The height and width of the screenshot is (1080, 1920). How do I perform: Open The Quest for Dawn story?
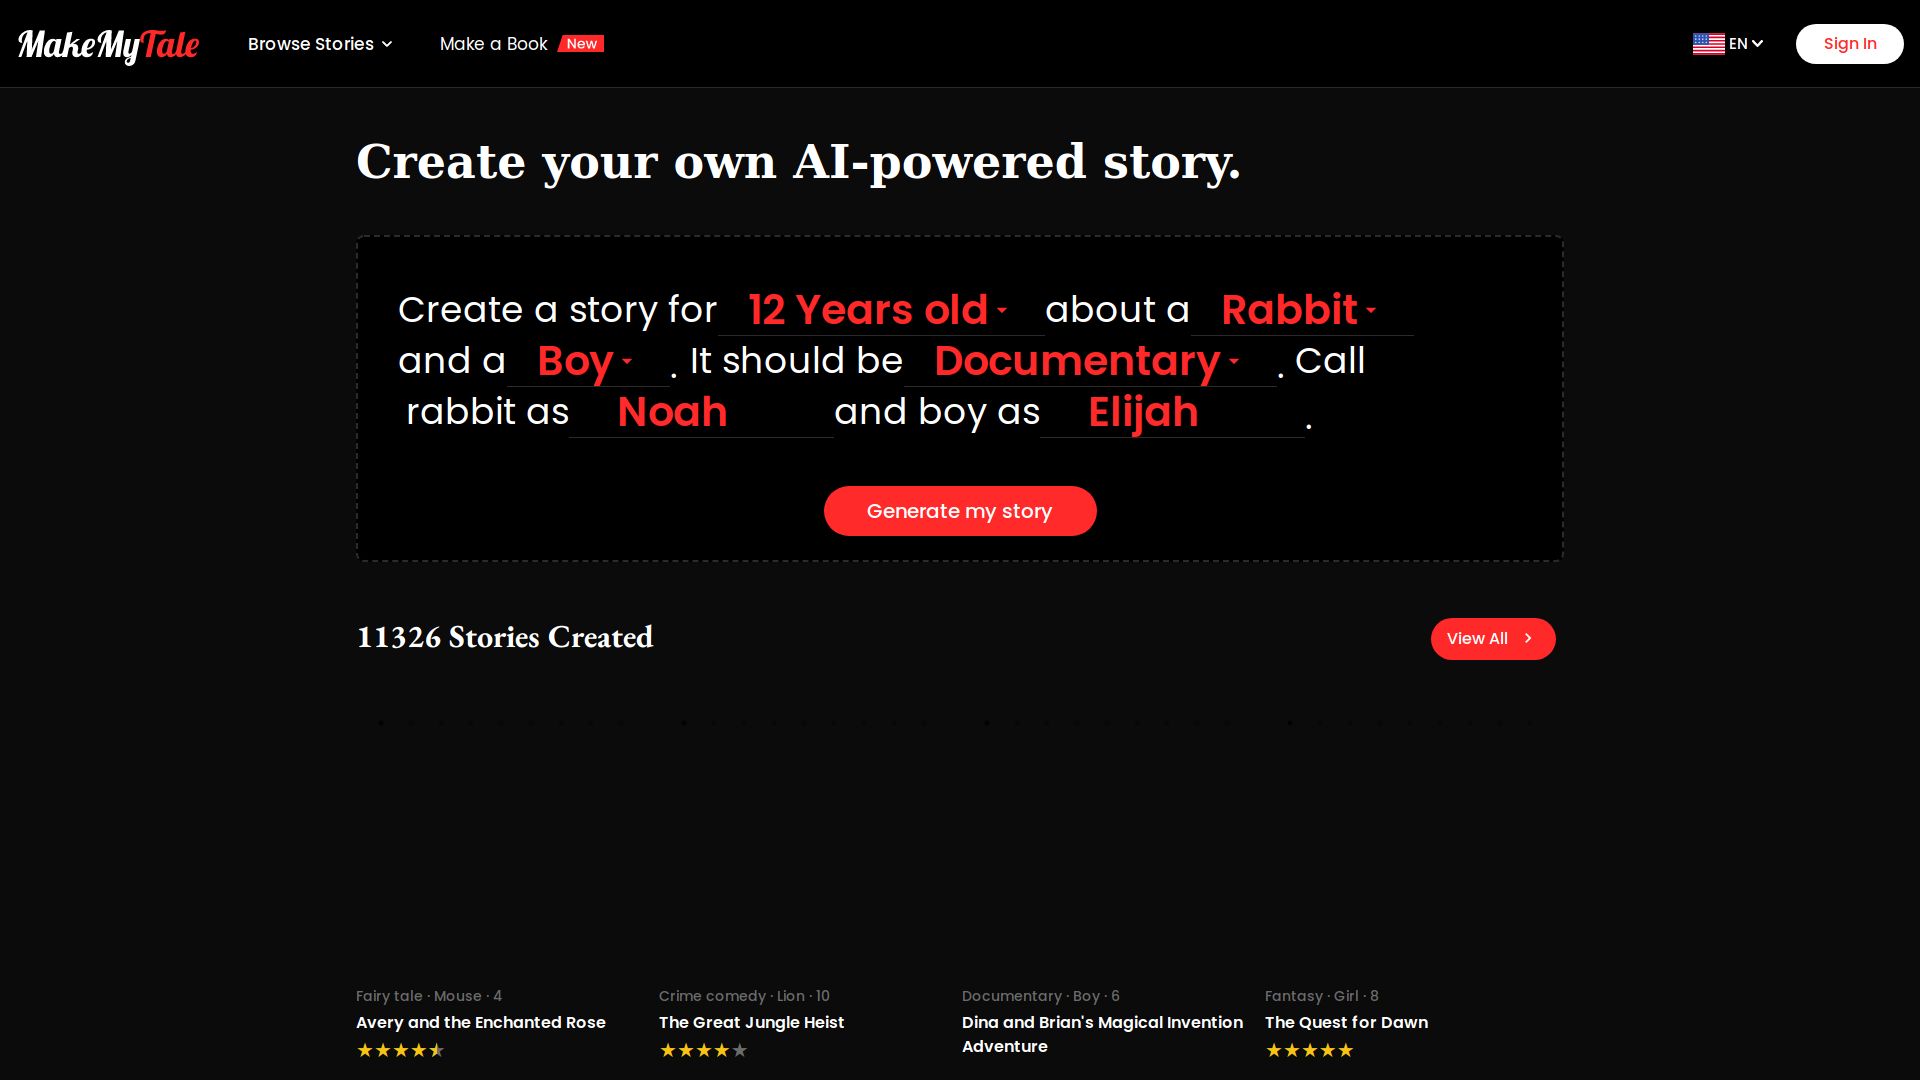[1346, 1022]
